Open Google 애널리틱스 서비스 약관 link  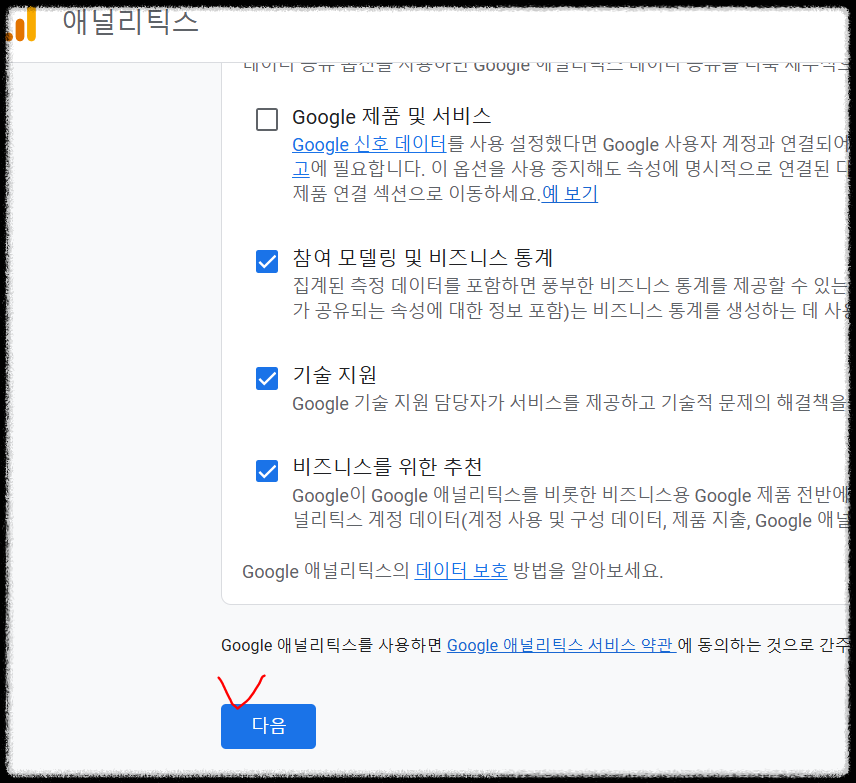(x=561, y=645)
